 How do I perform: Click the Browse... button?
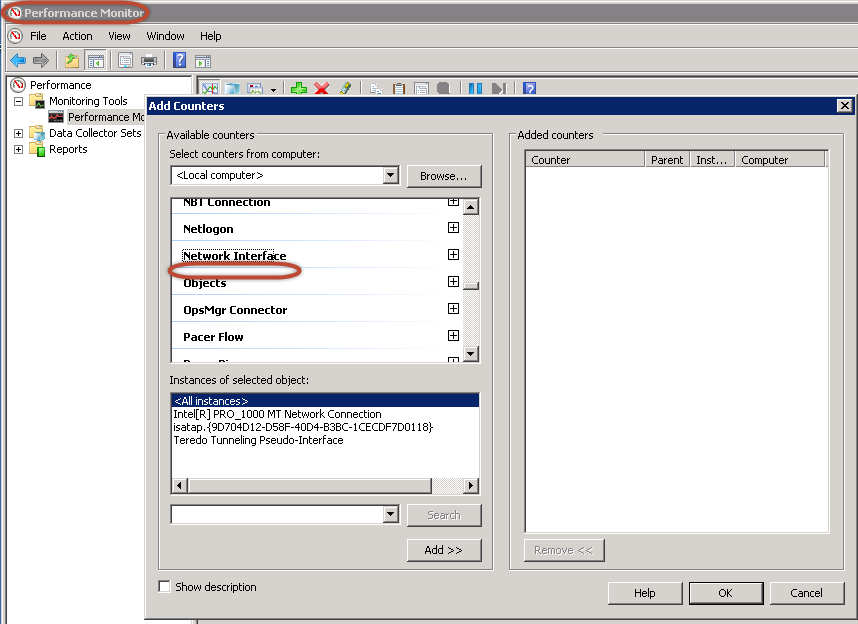click(444, 176)
